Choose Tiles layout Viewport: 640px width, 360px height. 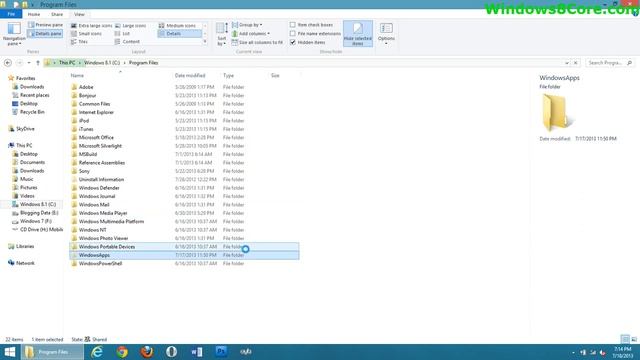pyautogui.click(x=80, y=42)
